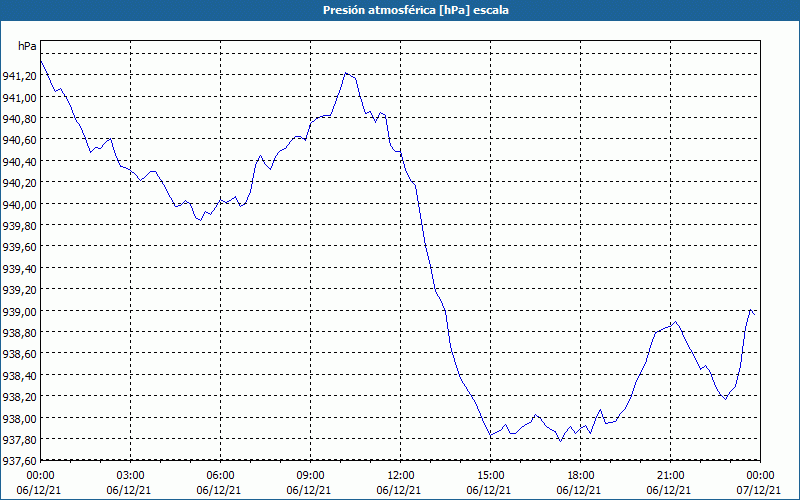Select the 06/12/21 date under 18:00
The image size is (800, 500).
pos(579,490)
